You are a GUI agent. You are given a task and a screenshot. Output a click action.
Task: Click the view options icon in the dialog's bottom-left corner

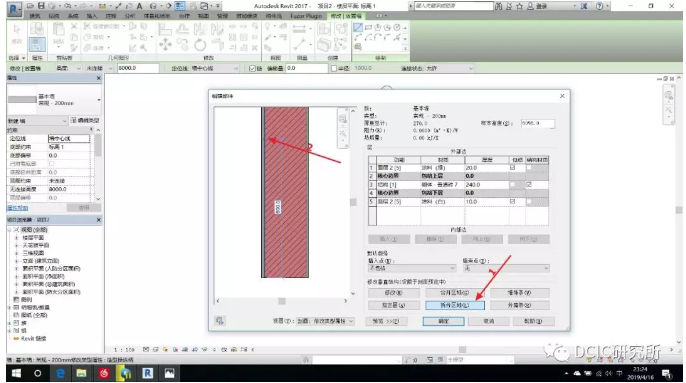[x=220, y=321]
